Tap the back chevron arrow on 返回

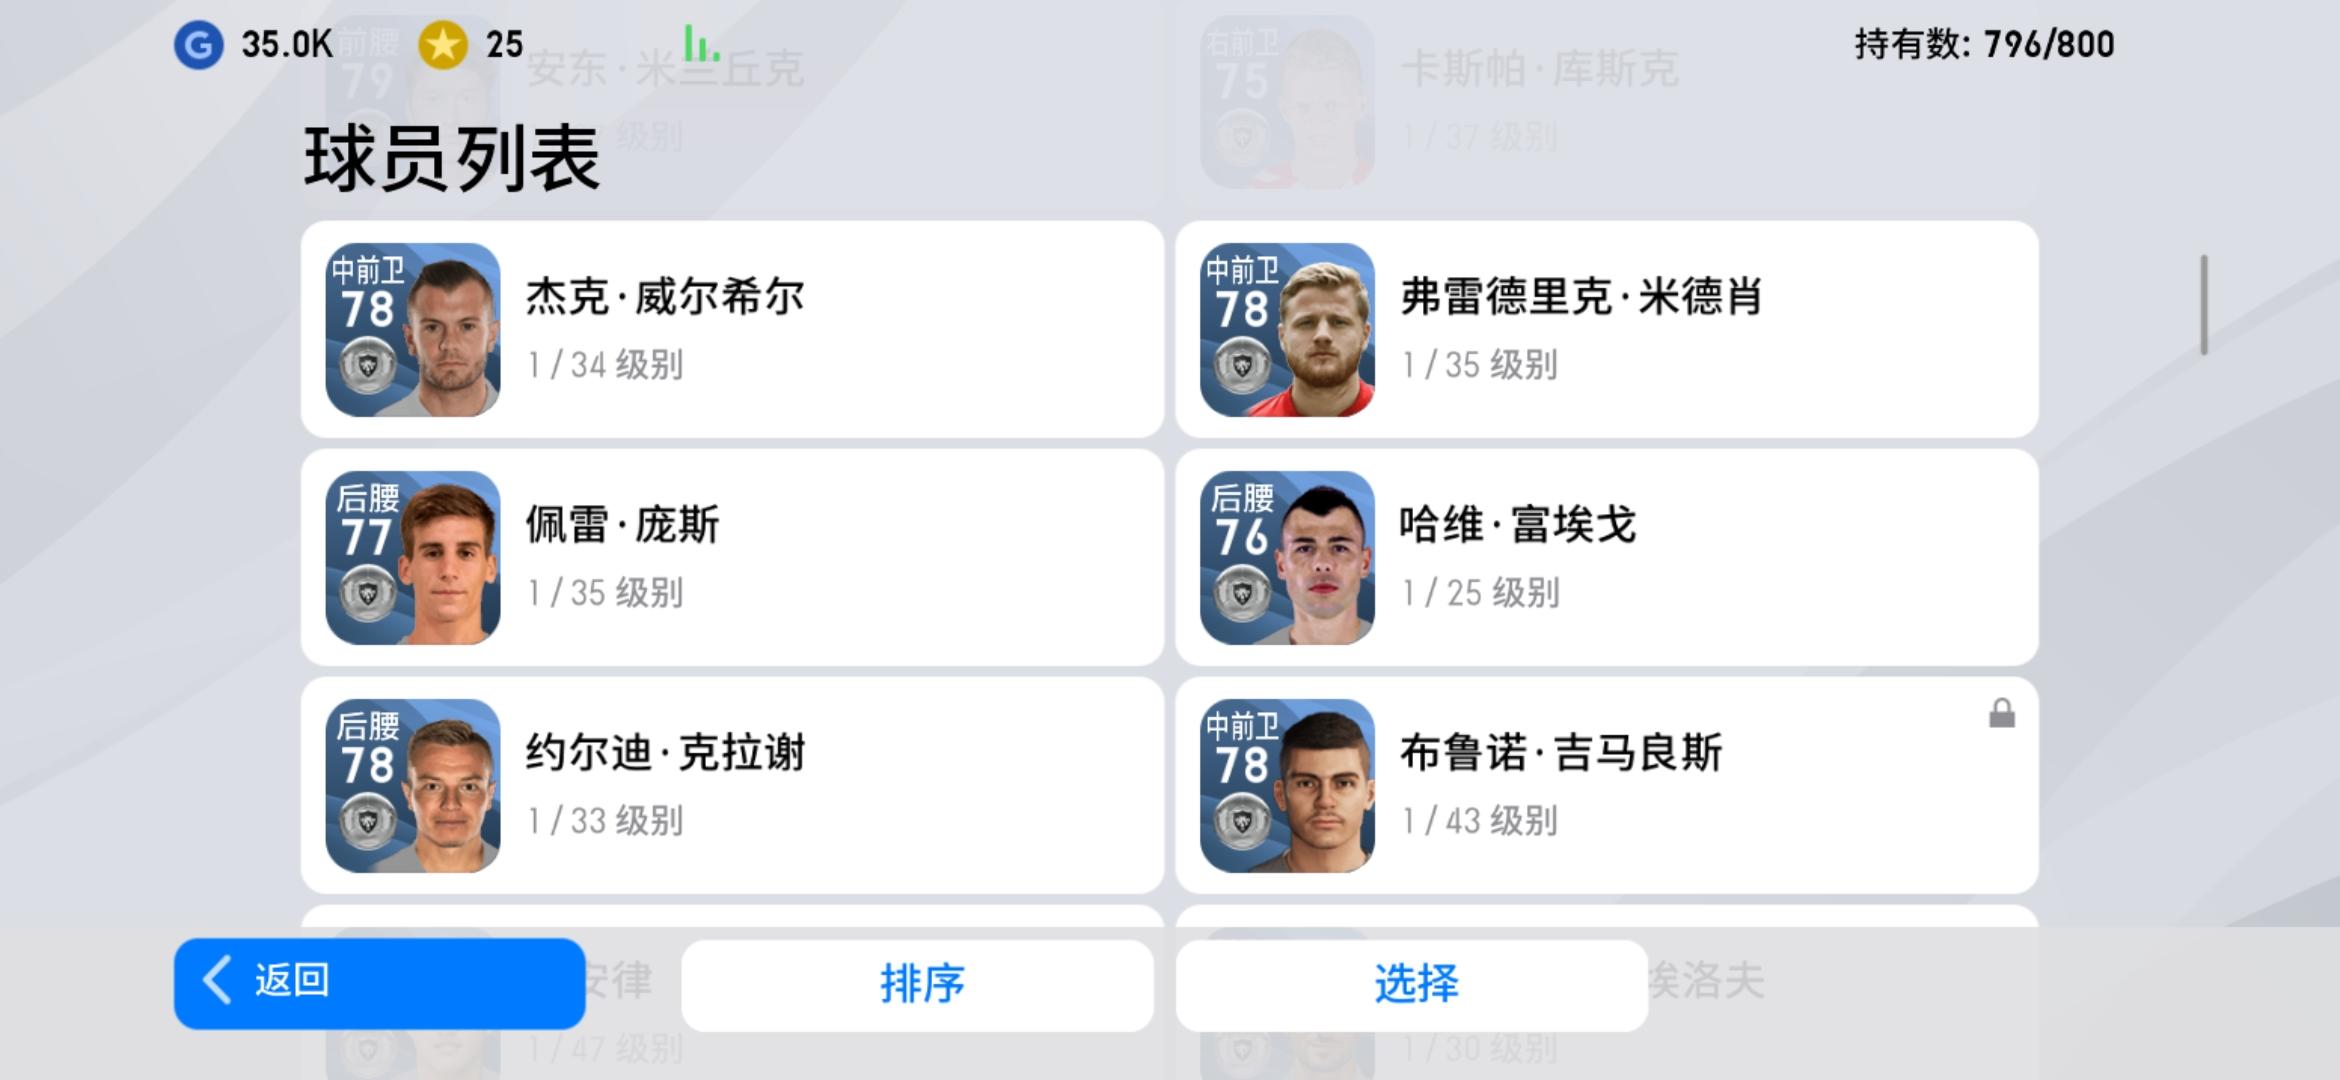pos(218,979)
